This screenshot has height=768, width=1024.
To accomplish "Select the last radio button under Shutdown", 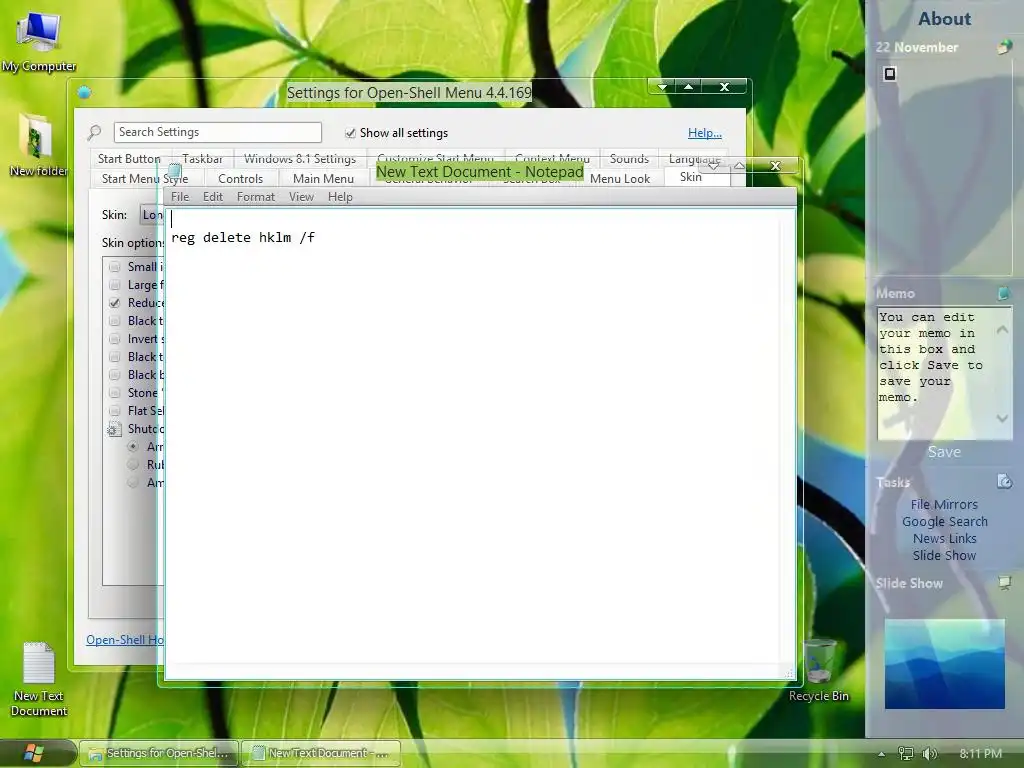I will tap(133, 483).
